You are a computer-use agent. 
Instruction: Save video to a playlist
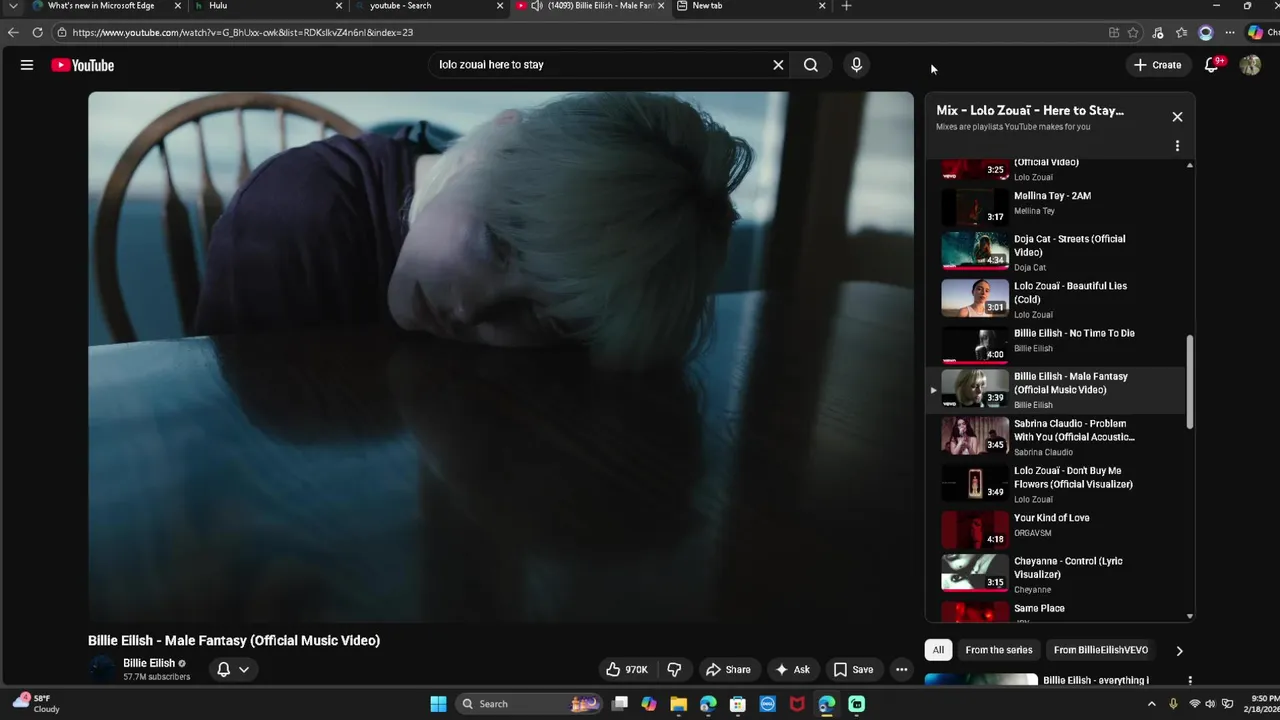pos(853,670)
